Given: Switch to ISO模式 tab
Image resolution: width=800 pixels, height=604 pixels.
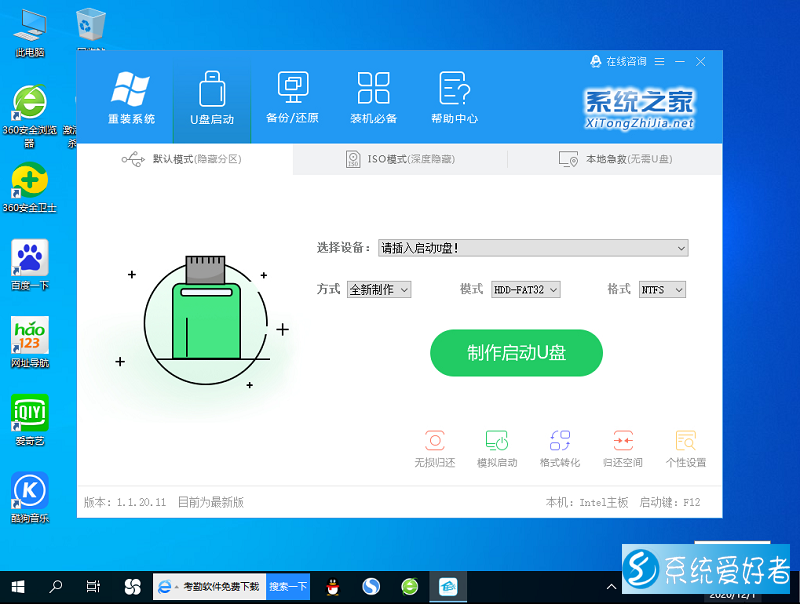Looking at the screenshot, I should click(x=400, y=159).
